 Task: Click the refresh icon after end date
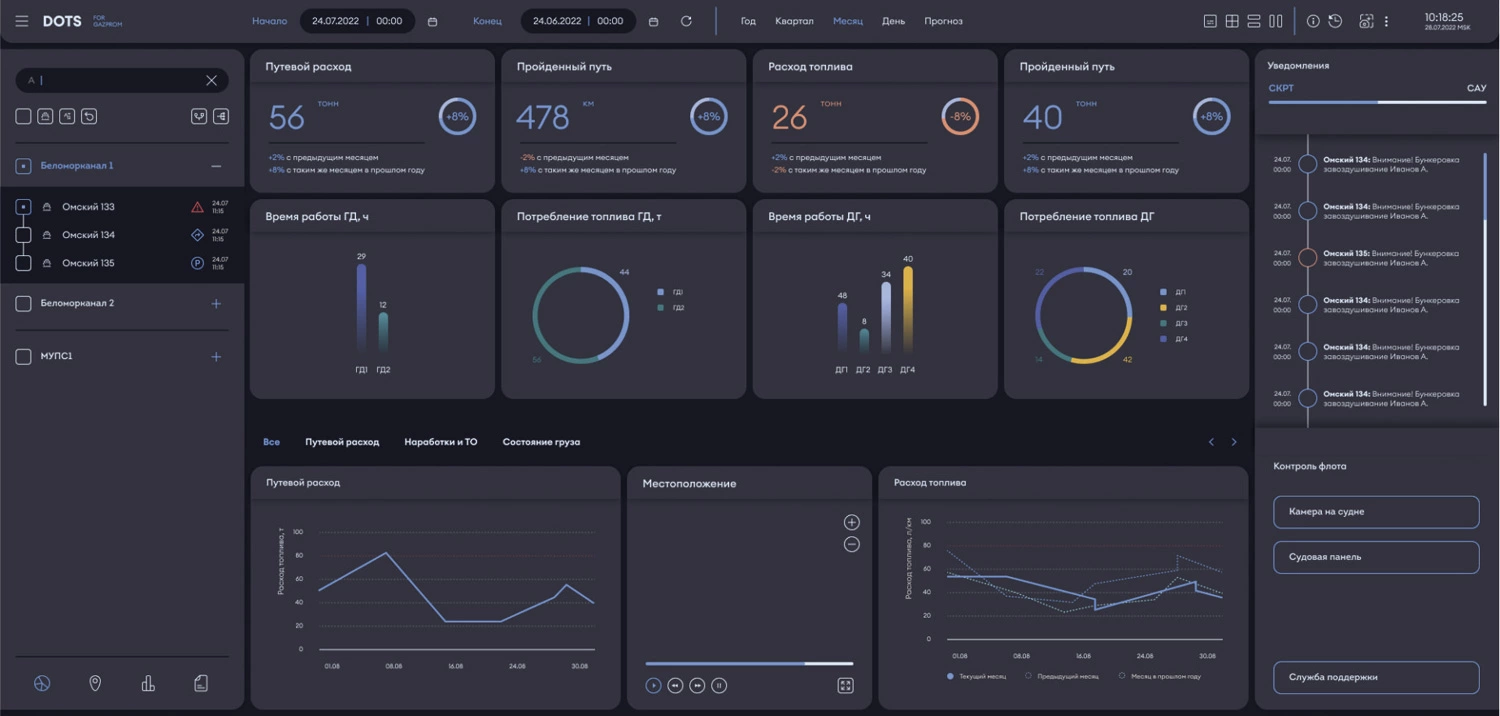685,21
